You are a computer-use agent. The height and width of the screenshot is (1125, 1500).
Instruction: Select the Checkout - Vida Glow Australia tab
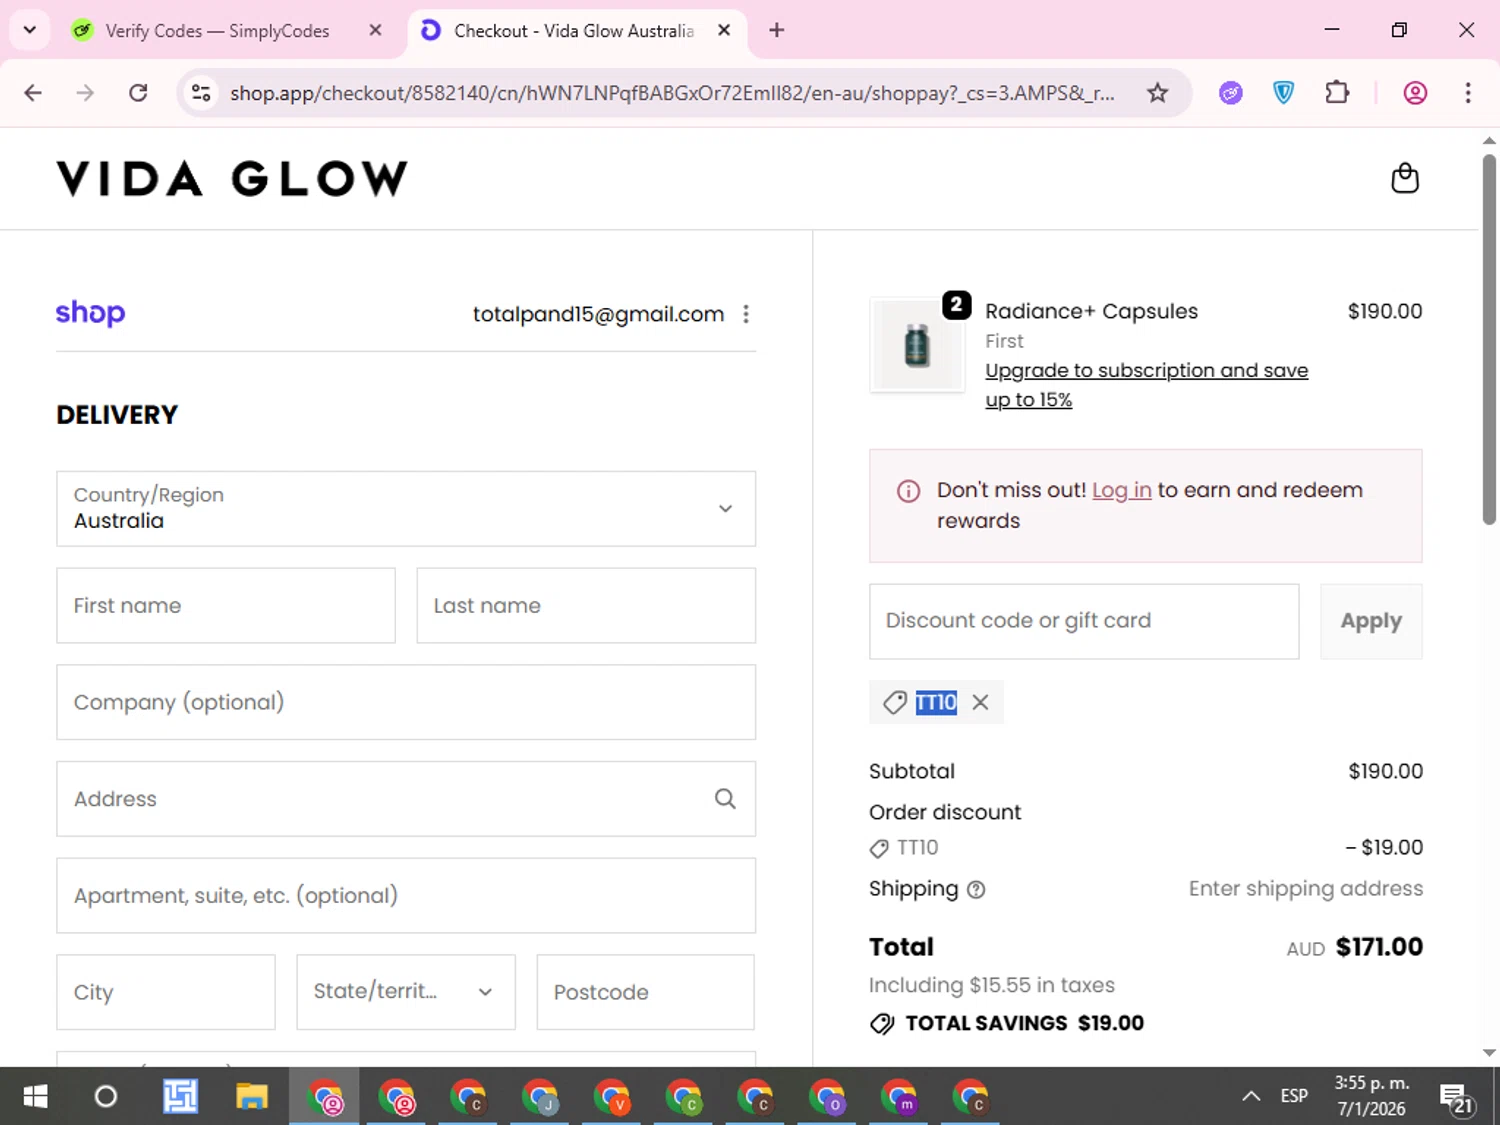tap(575, 30)
